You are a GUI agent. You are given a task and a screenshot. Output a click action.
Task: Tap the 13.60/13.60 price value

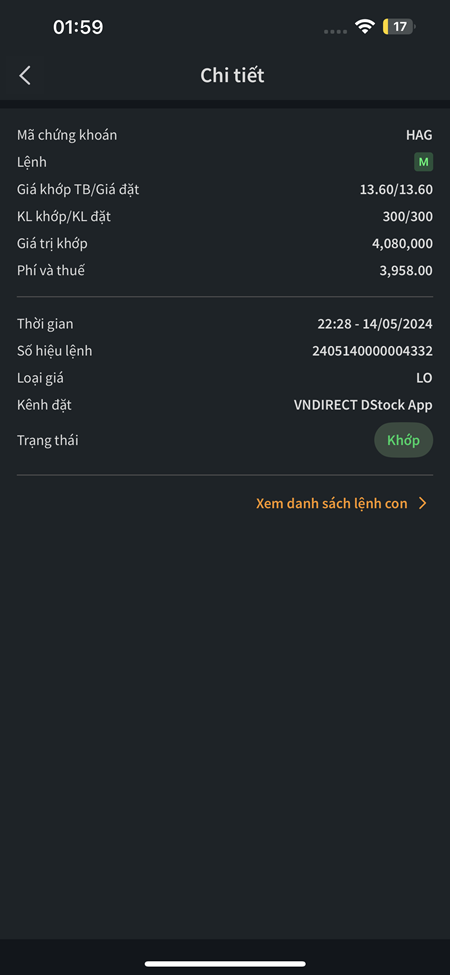[x=397, y=190]
